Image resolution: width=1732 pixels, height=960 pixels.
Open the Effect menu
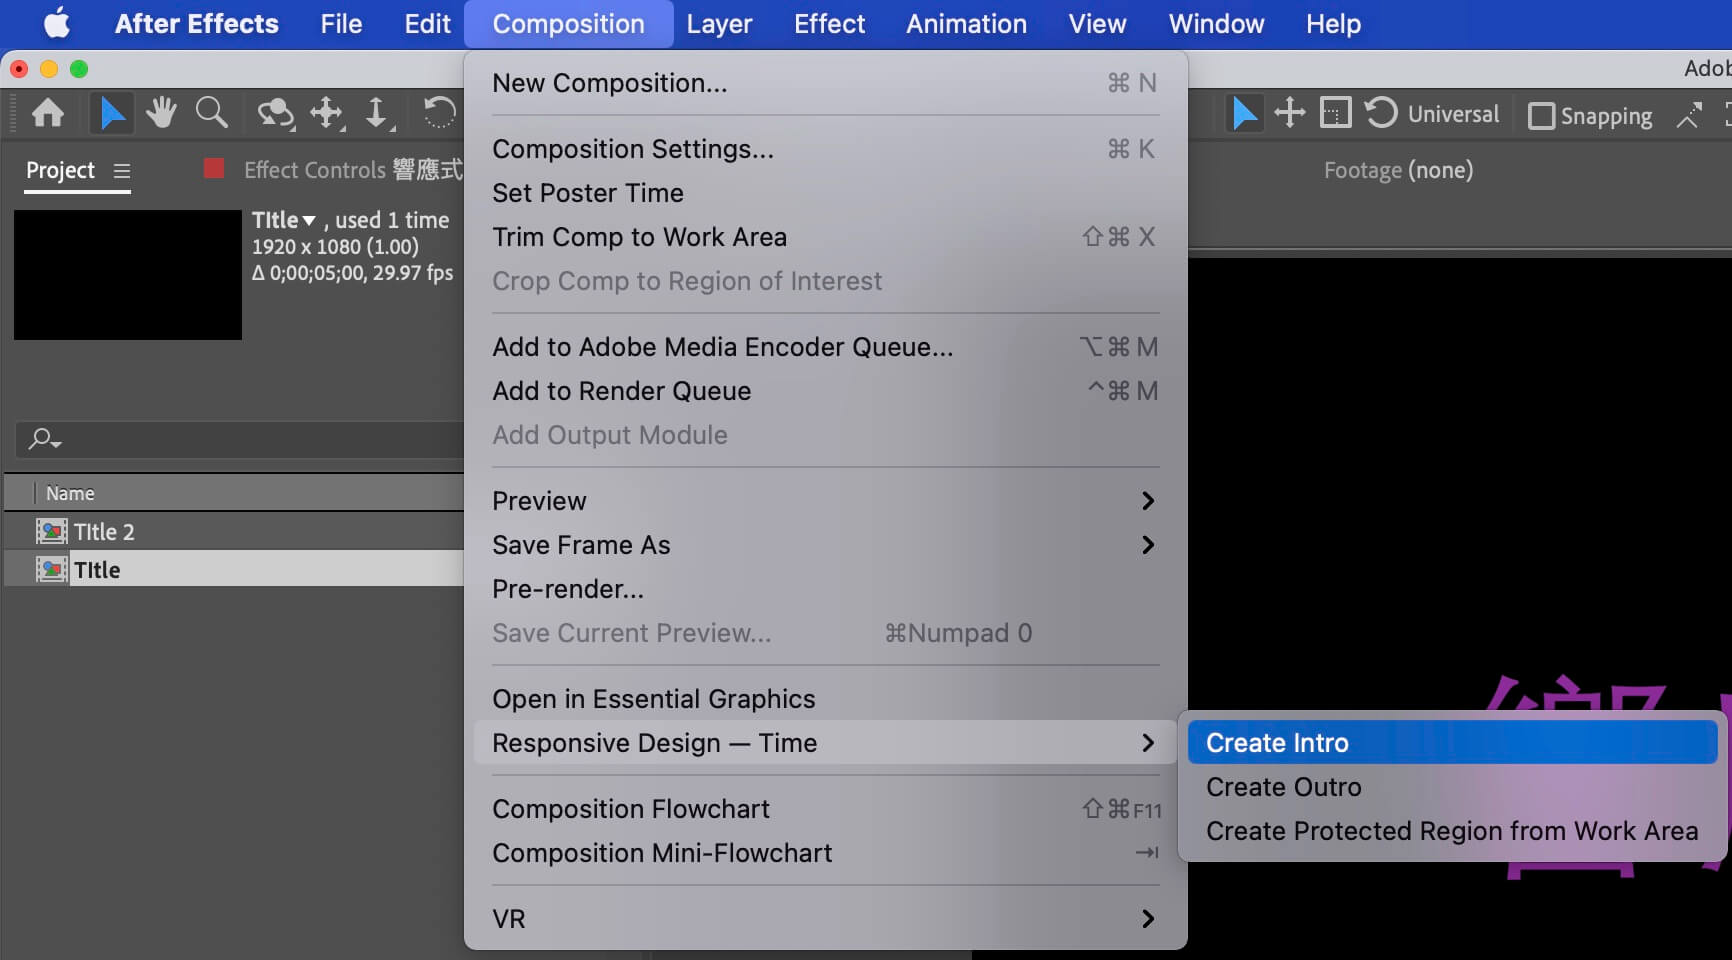click(829, 23)
